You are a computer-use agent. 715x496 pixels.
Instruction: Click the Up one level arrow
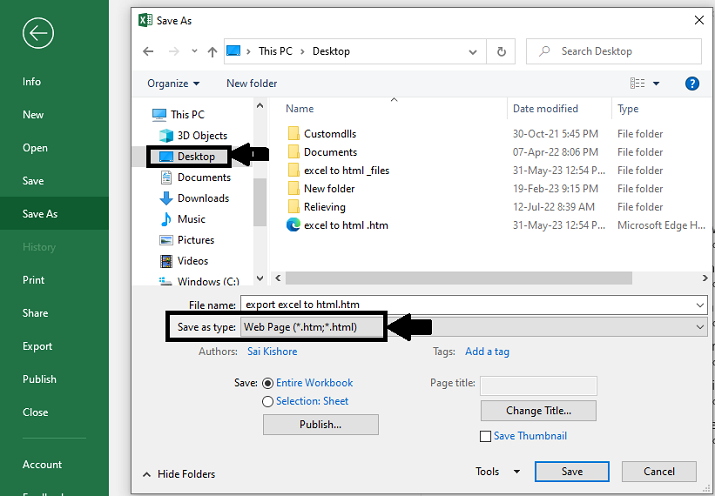tap(212, 51)
